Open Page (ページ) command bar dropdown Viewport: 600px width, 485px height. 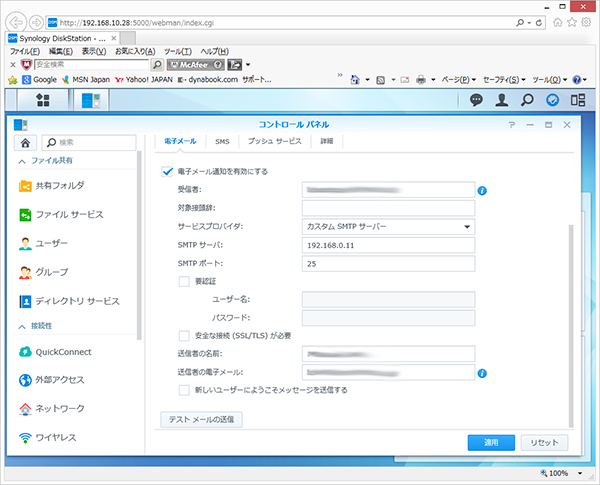point(458,80)
